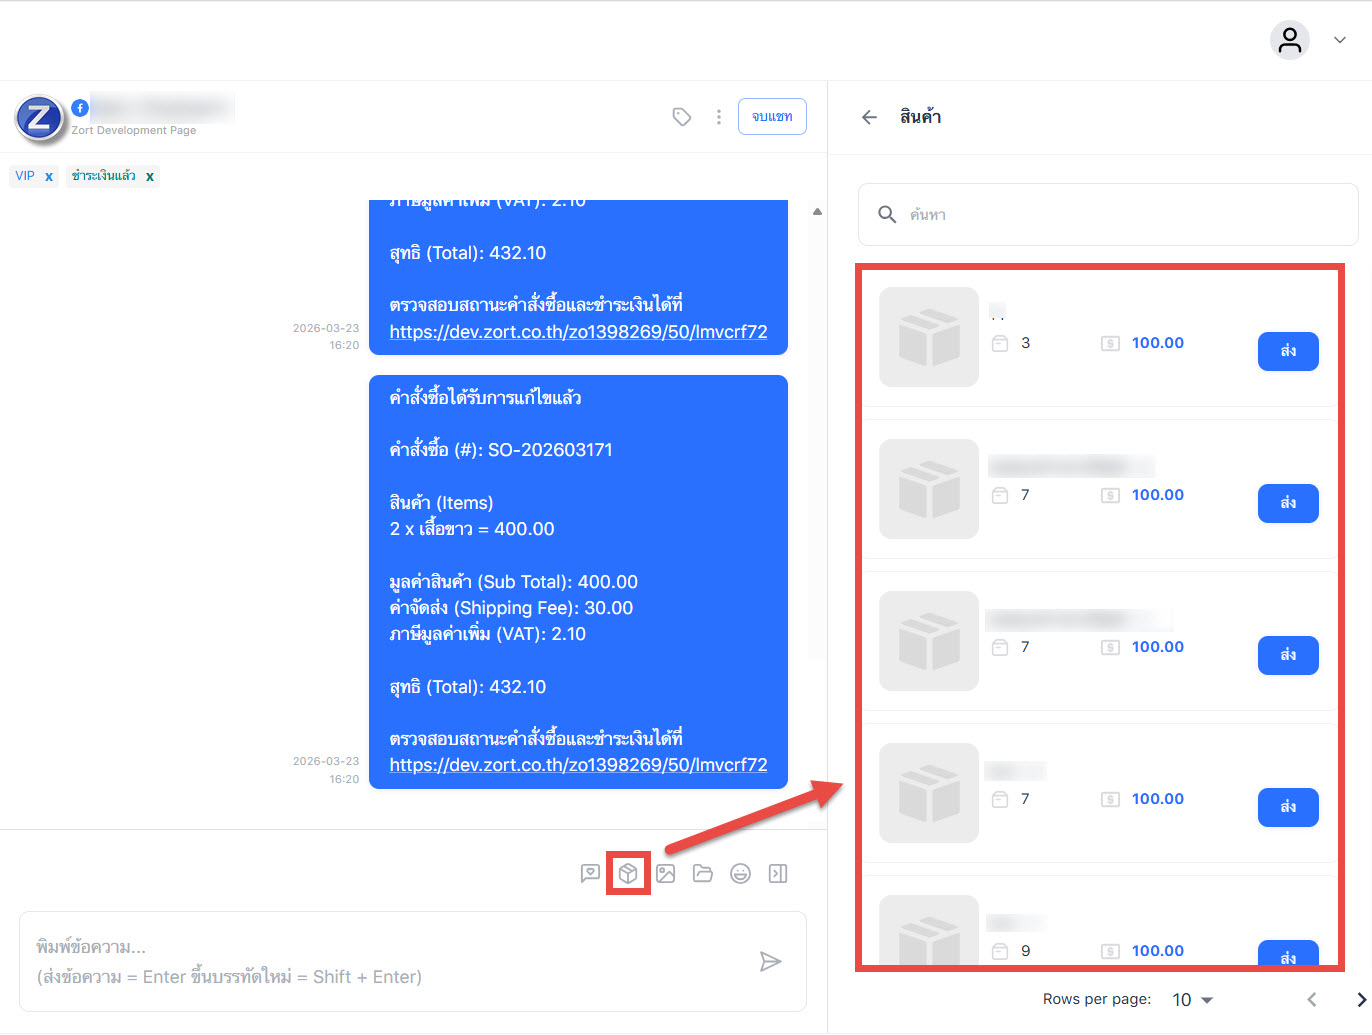Expand the user account dropdown chevron
This screenshot has width=1372, height=1035.
click(x=1340, y=40)
